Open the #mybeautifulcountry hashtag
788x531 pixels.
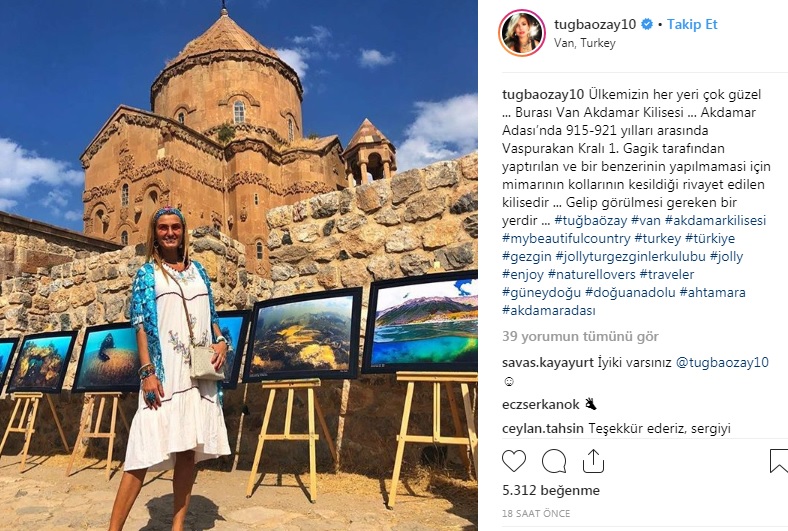pyautogui.click(x=566, y=239)
